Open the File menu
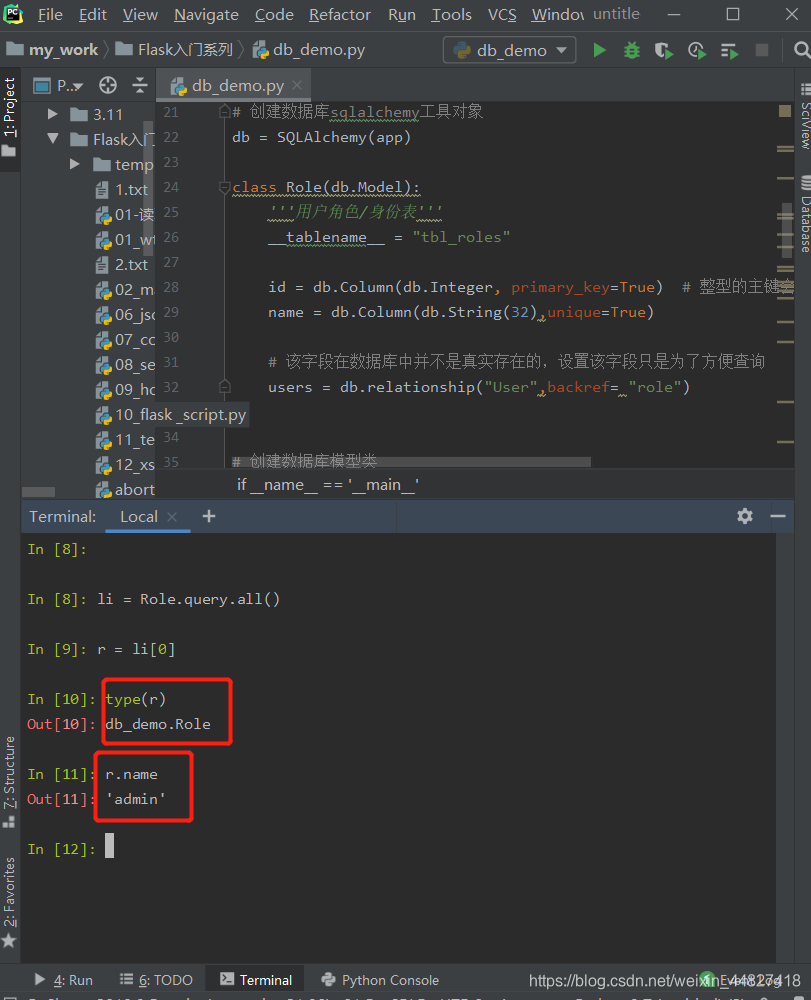The image size is (811, 1000). [50, 14]
